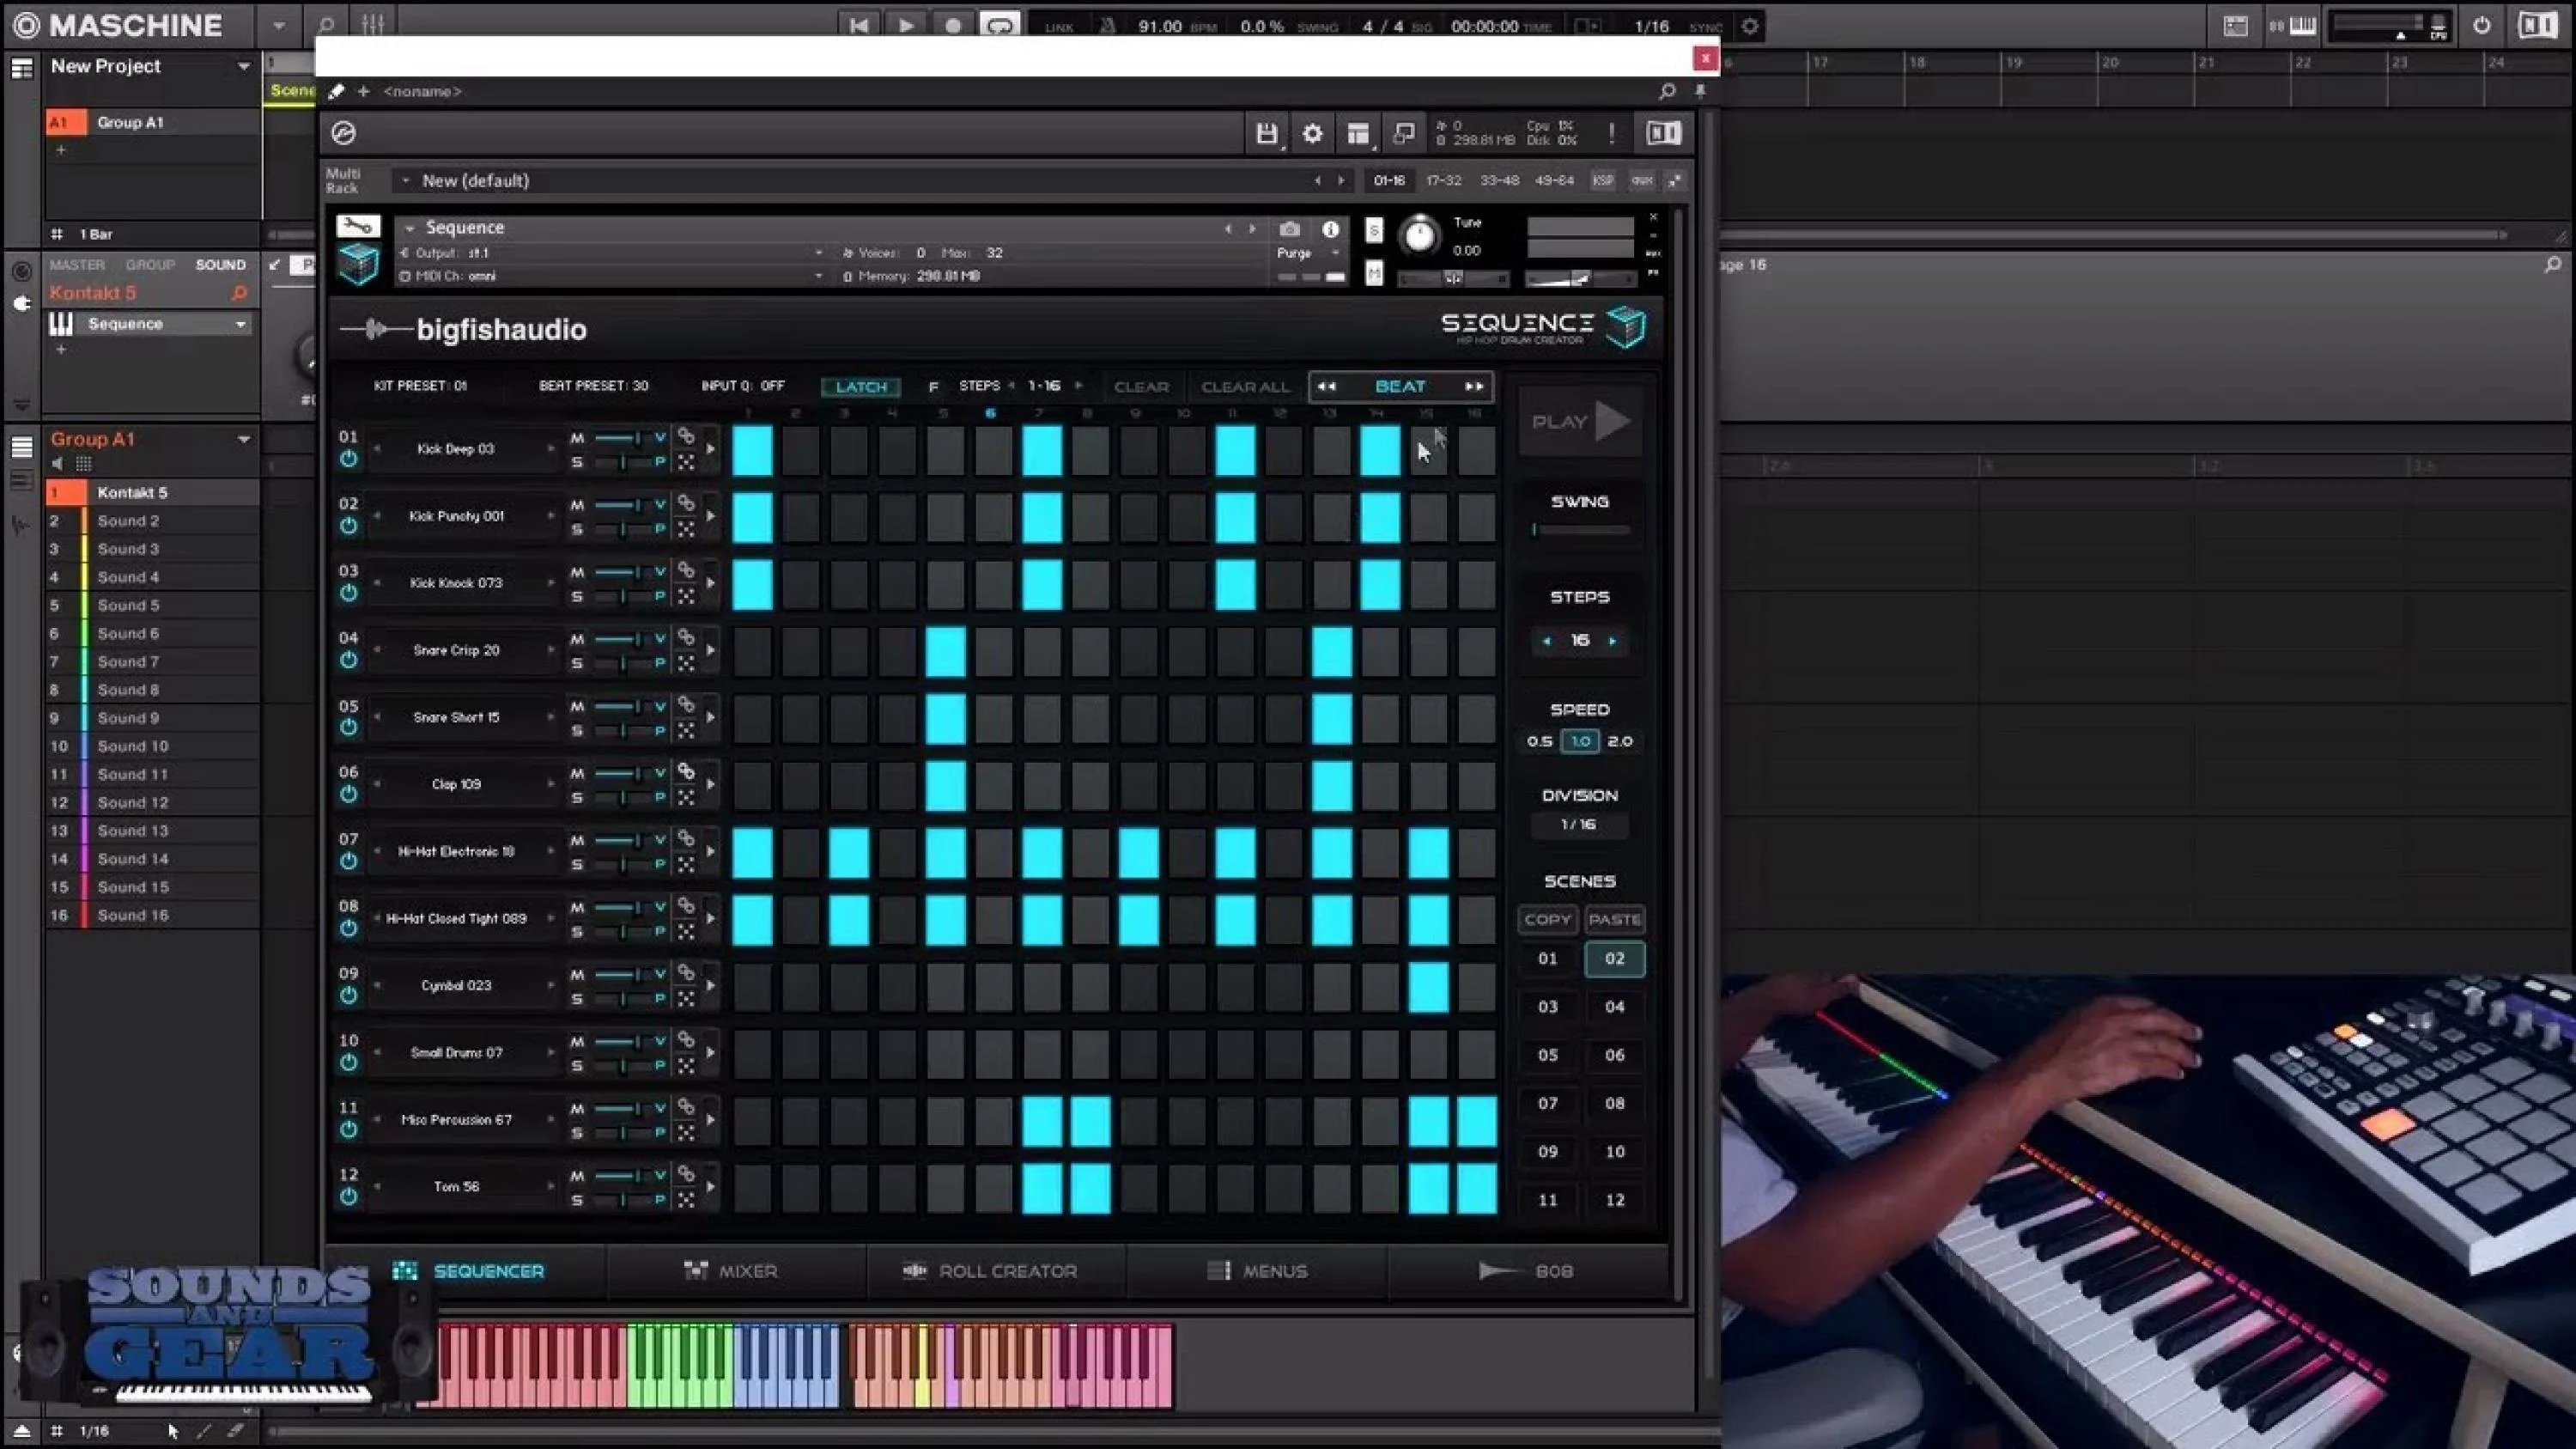The image size is (2576, 1449).
Task: Open the New (default) multi rack dropdown
Action: pyautogui.click(x=405, y=181)
